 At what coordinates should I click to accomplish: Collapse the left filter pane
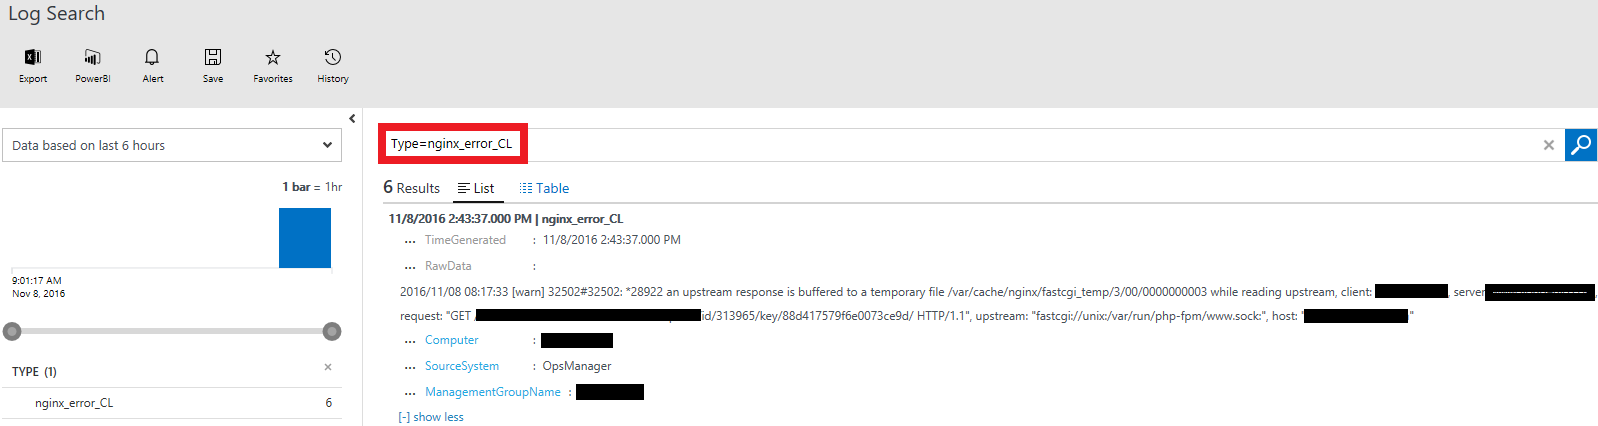[x=352, y=119]
